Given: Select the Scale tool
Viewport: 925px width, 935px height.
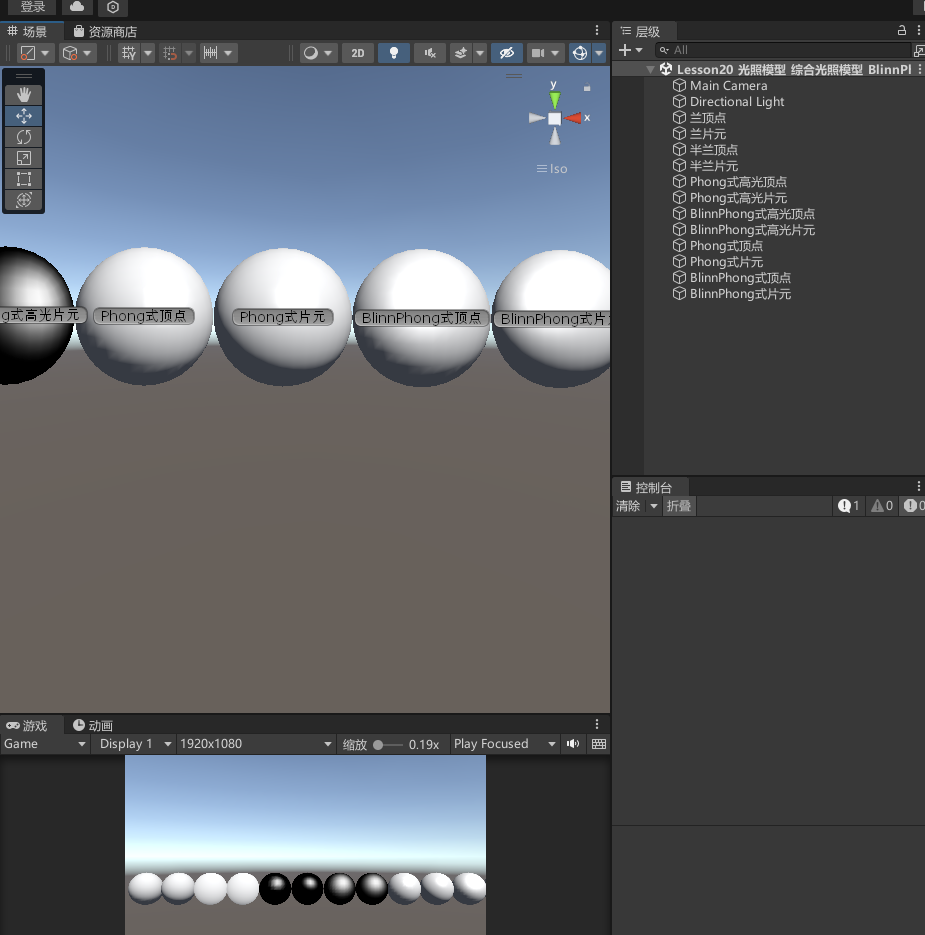Looking at the screenshot, I should click(24, 158).
